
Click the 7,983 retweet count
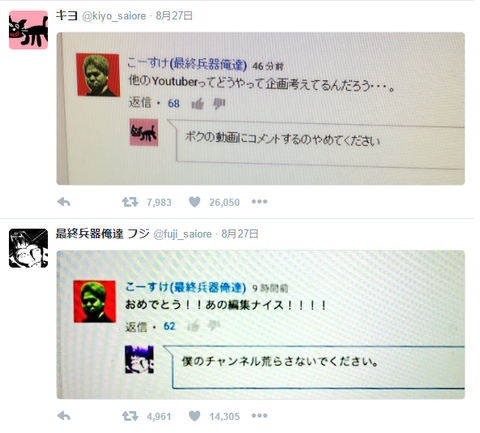click(159, 202)
